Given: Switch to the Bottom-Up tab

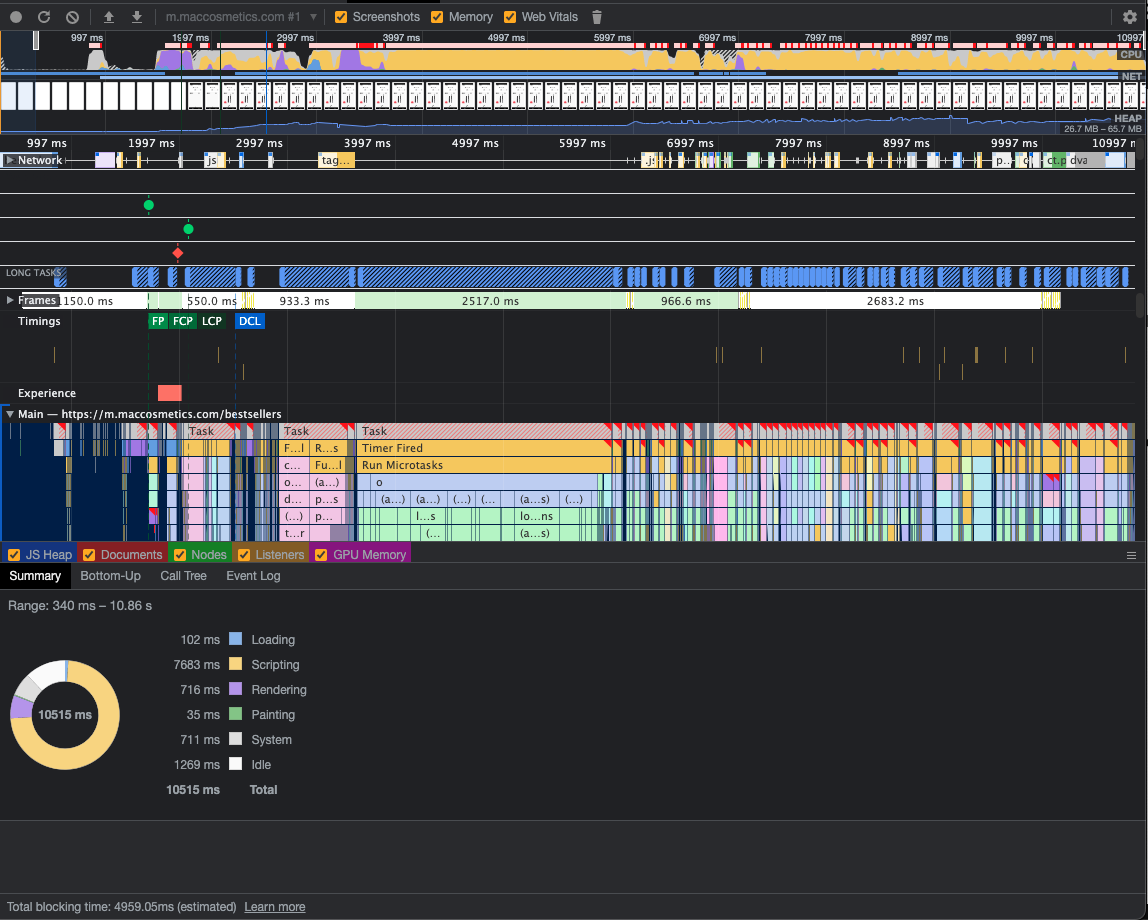Looking at the screenshot, I should [x=111, y=576].
